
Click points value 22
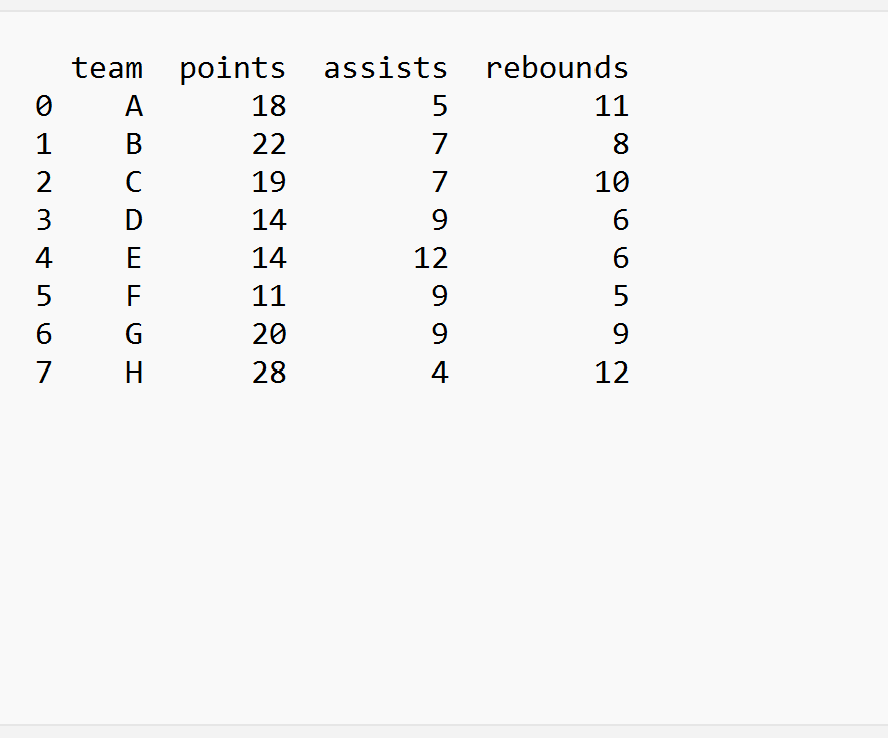269,144
